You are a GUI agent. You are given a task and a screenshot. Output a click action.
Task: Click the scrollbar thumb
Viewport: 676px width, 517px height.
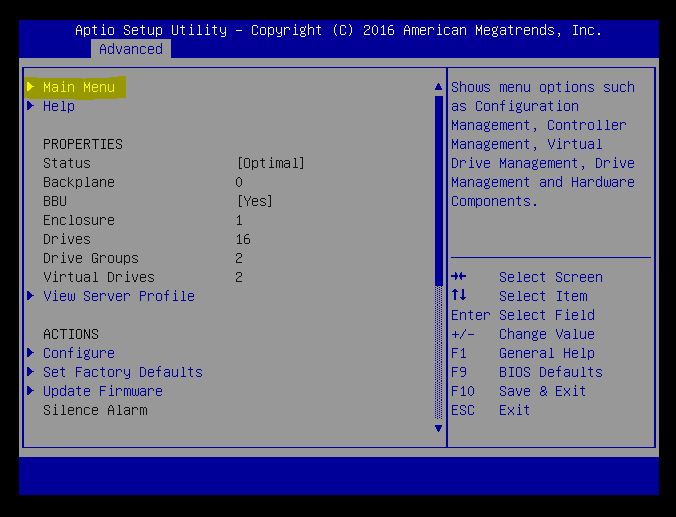[x=438, y=190]
